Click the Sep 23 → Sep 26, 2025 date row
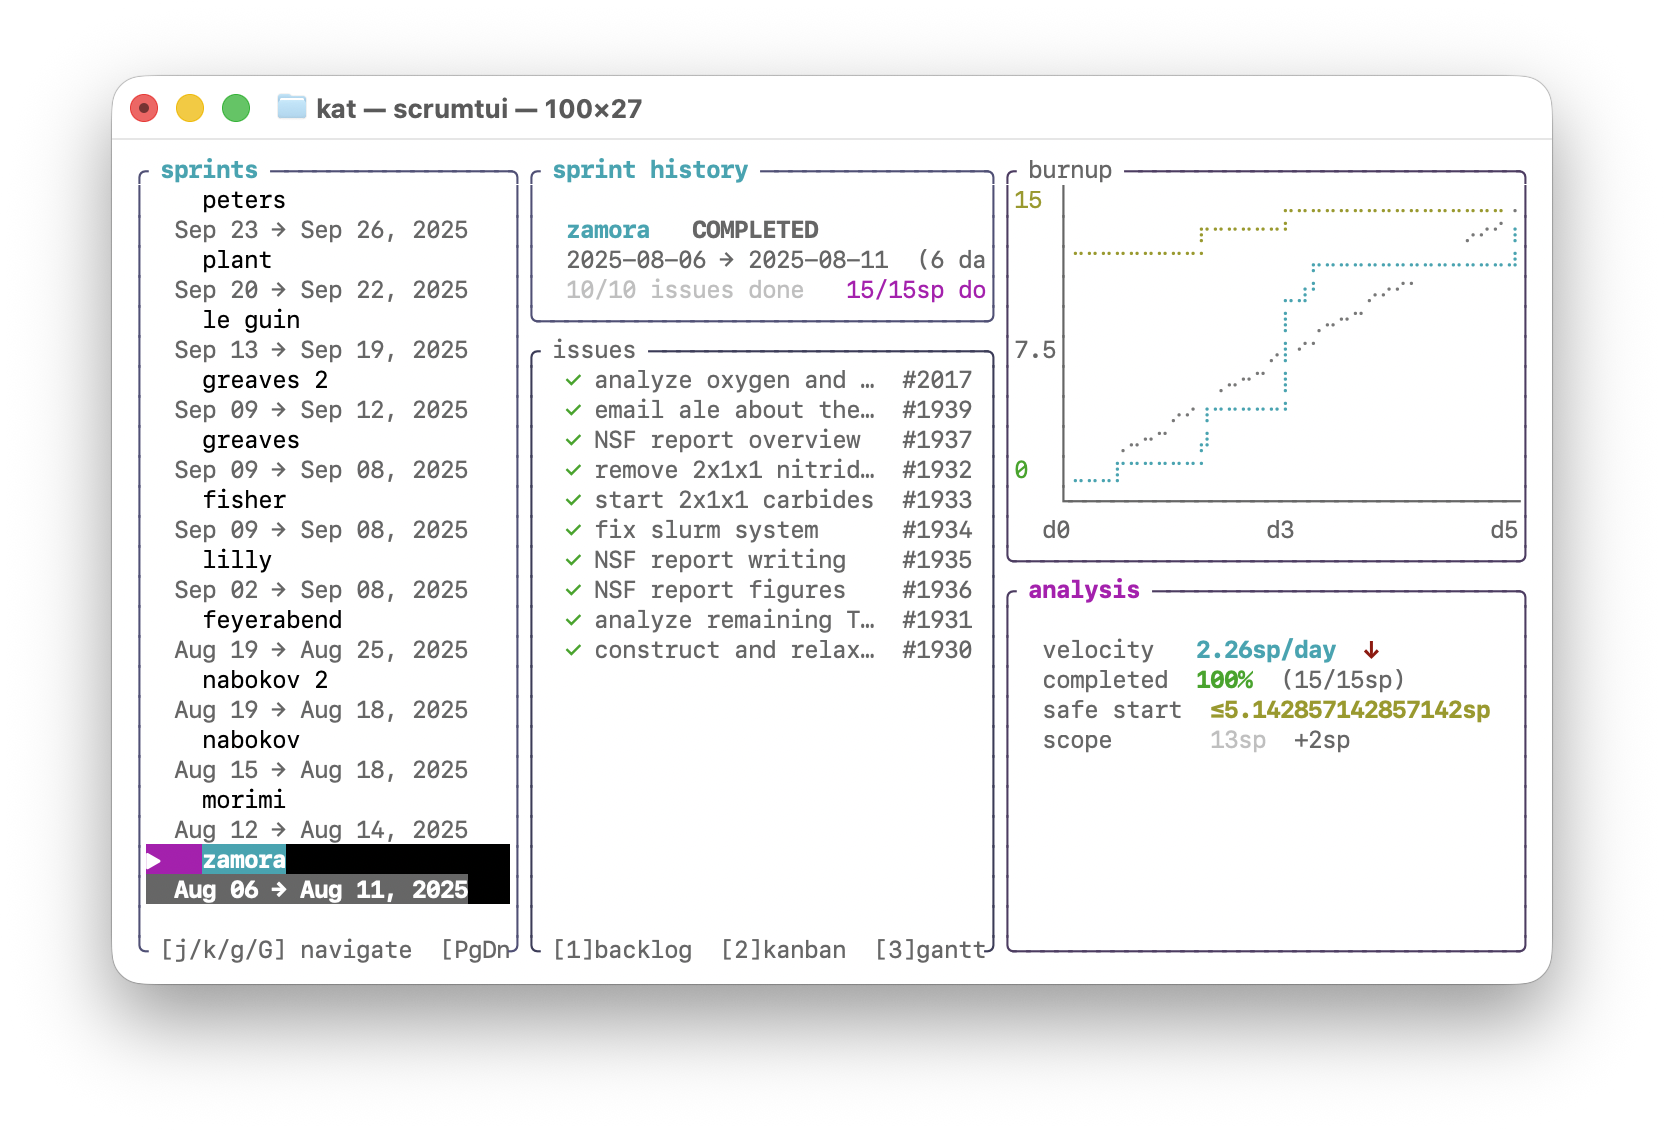Image resolution: width=1664 pixels, height=1132 pixels. tap(321, 230)
